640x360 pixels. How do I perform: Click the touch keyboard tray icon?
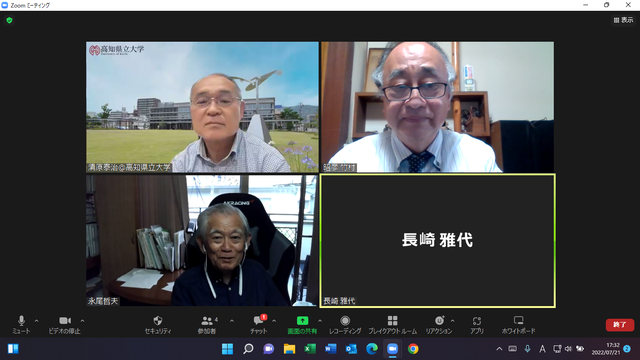(x=513, y=349)
